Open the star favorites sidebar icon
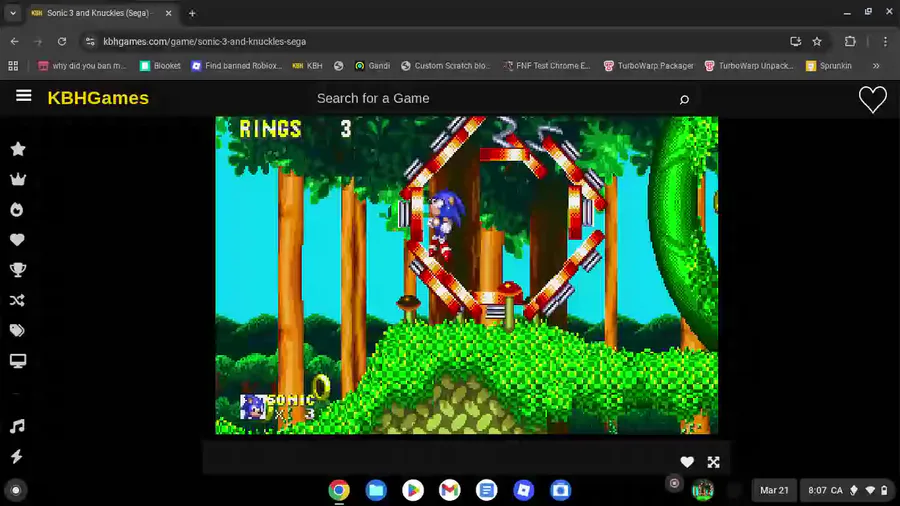The image size is (900, 506). pos(18,149)
